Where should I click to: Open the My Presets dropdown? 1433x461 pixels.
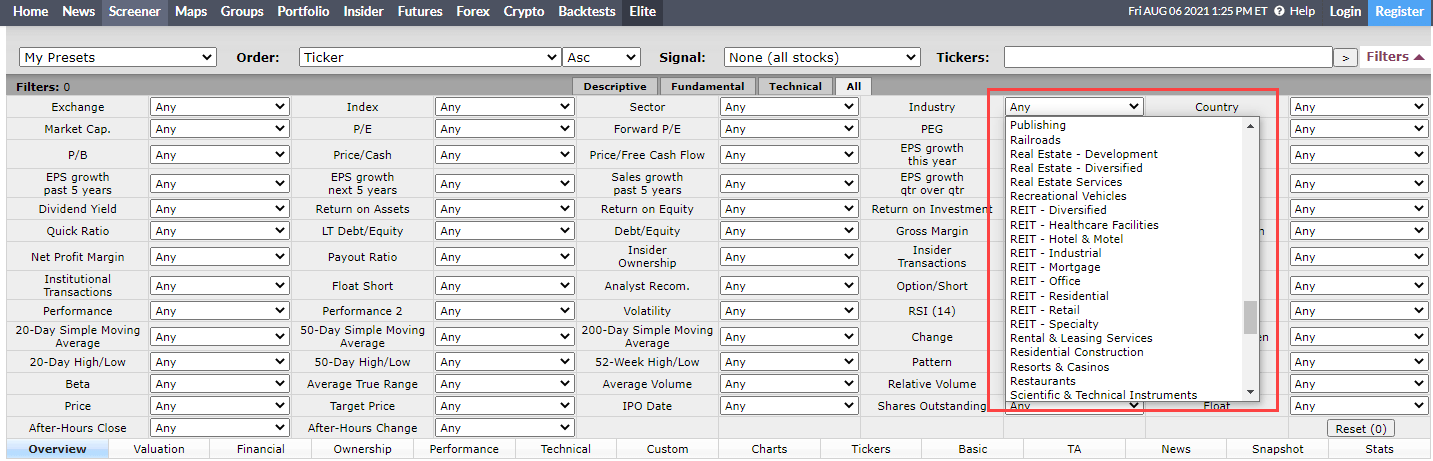pos(118,57)
